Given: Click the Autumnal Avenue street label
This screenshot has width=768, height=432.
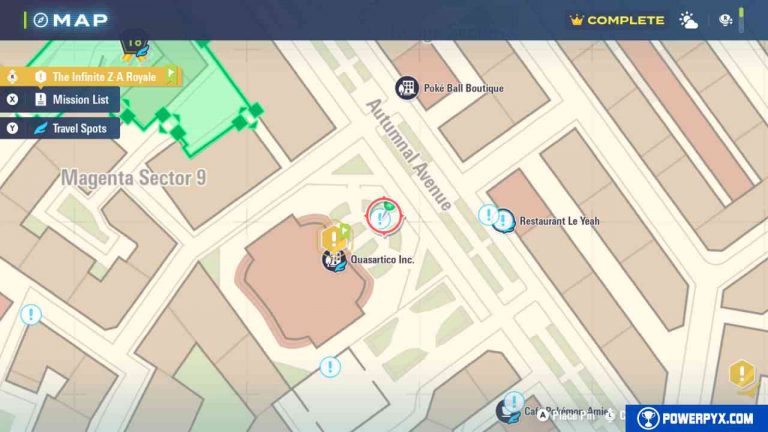Looking at the screenshot, I should tap(408, 153).
